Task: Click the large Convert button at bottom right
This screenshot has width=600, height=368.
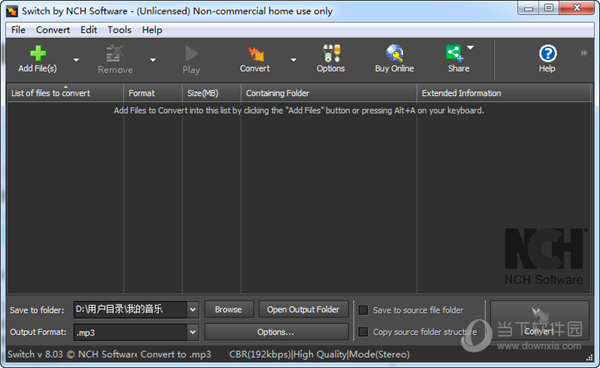Action: pyautogui.click(x=540, y=320)
